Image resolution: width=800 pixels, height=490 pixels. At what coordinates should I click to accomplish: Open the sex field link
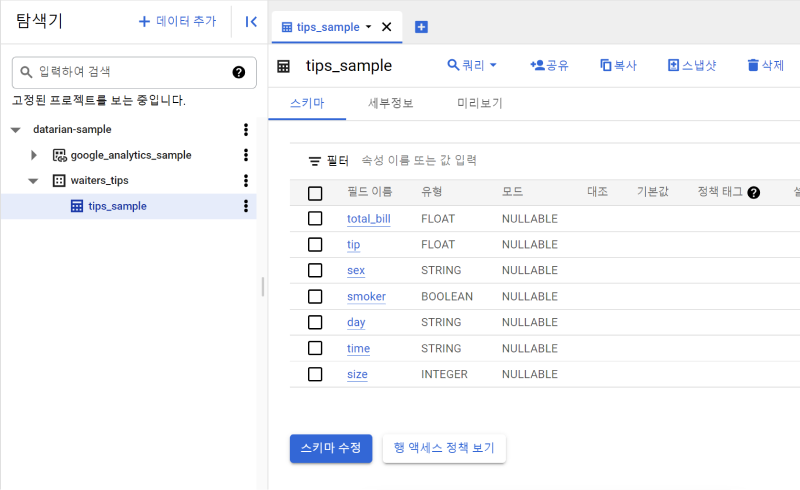coord(356,271)
